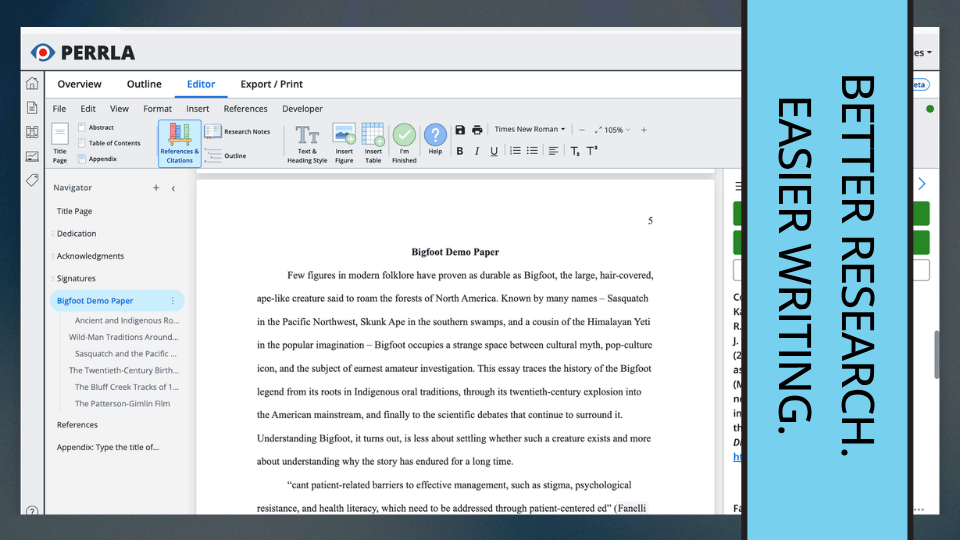Click the PERRLA logo

click(x=83, y=53)
